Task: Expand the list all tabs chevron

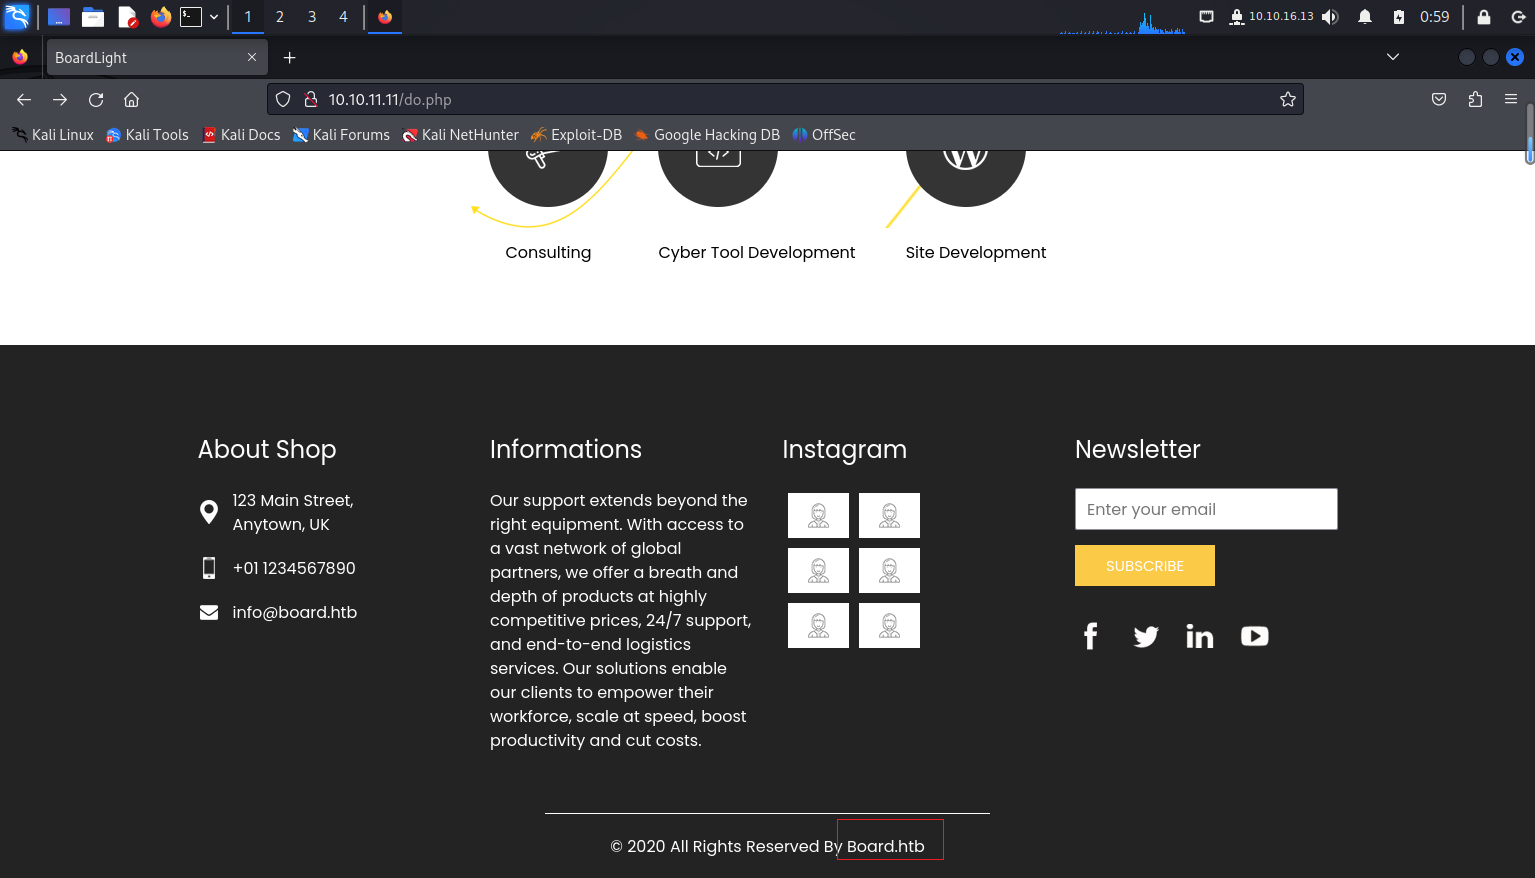Action: coord(1393,57)
